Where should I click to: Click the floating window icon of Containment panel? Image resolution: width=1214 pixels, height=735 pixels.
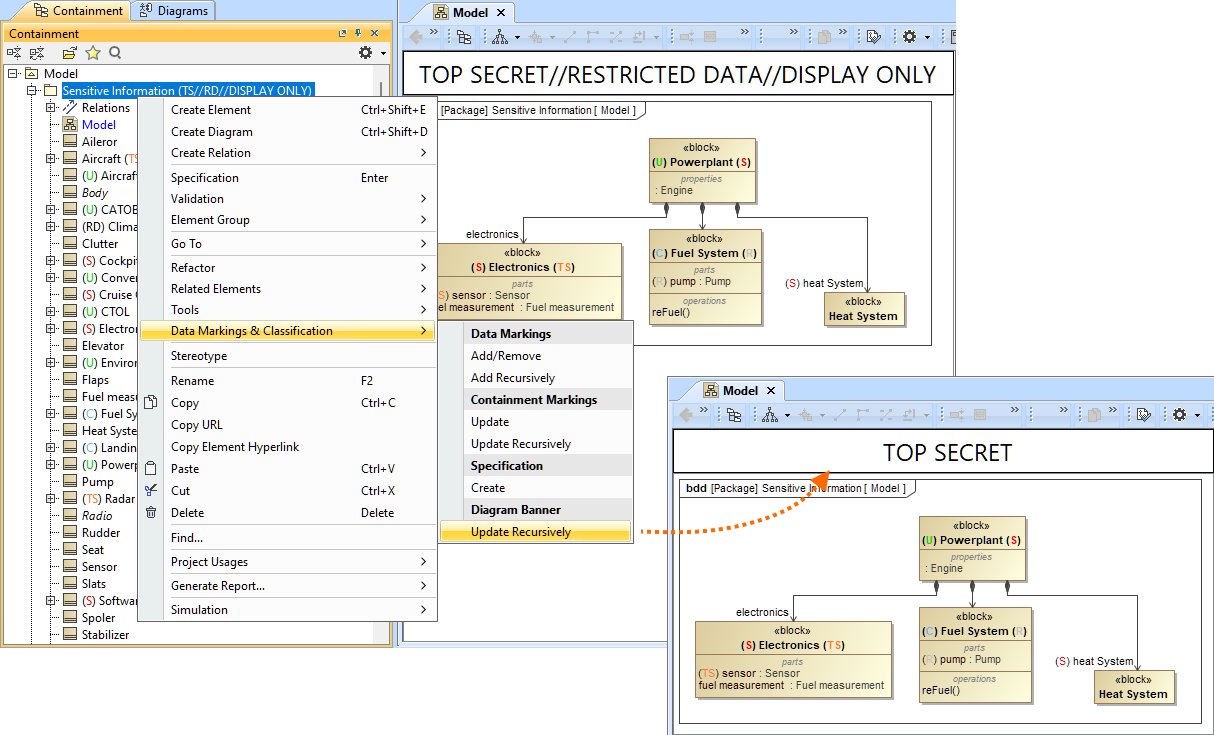coord(343,33)
